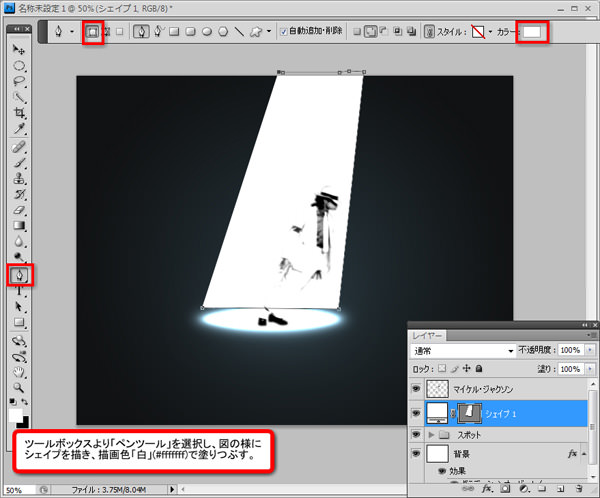Open the custom shape options dropdown arrow

tap(271, 31)
